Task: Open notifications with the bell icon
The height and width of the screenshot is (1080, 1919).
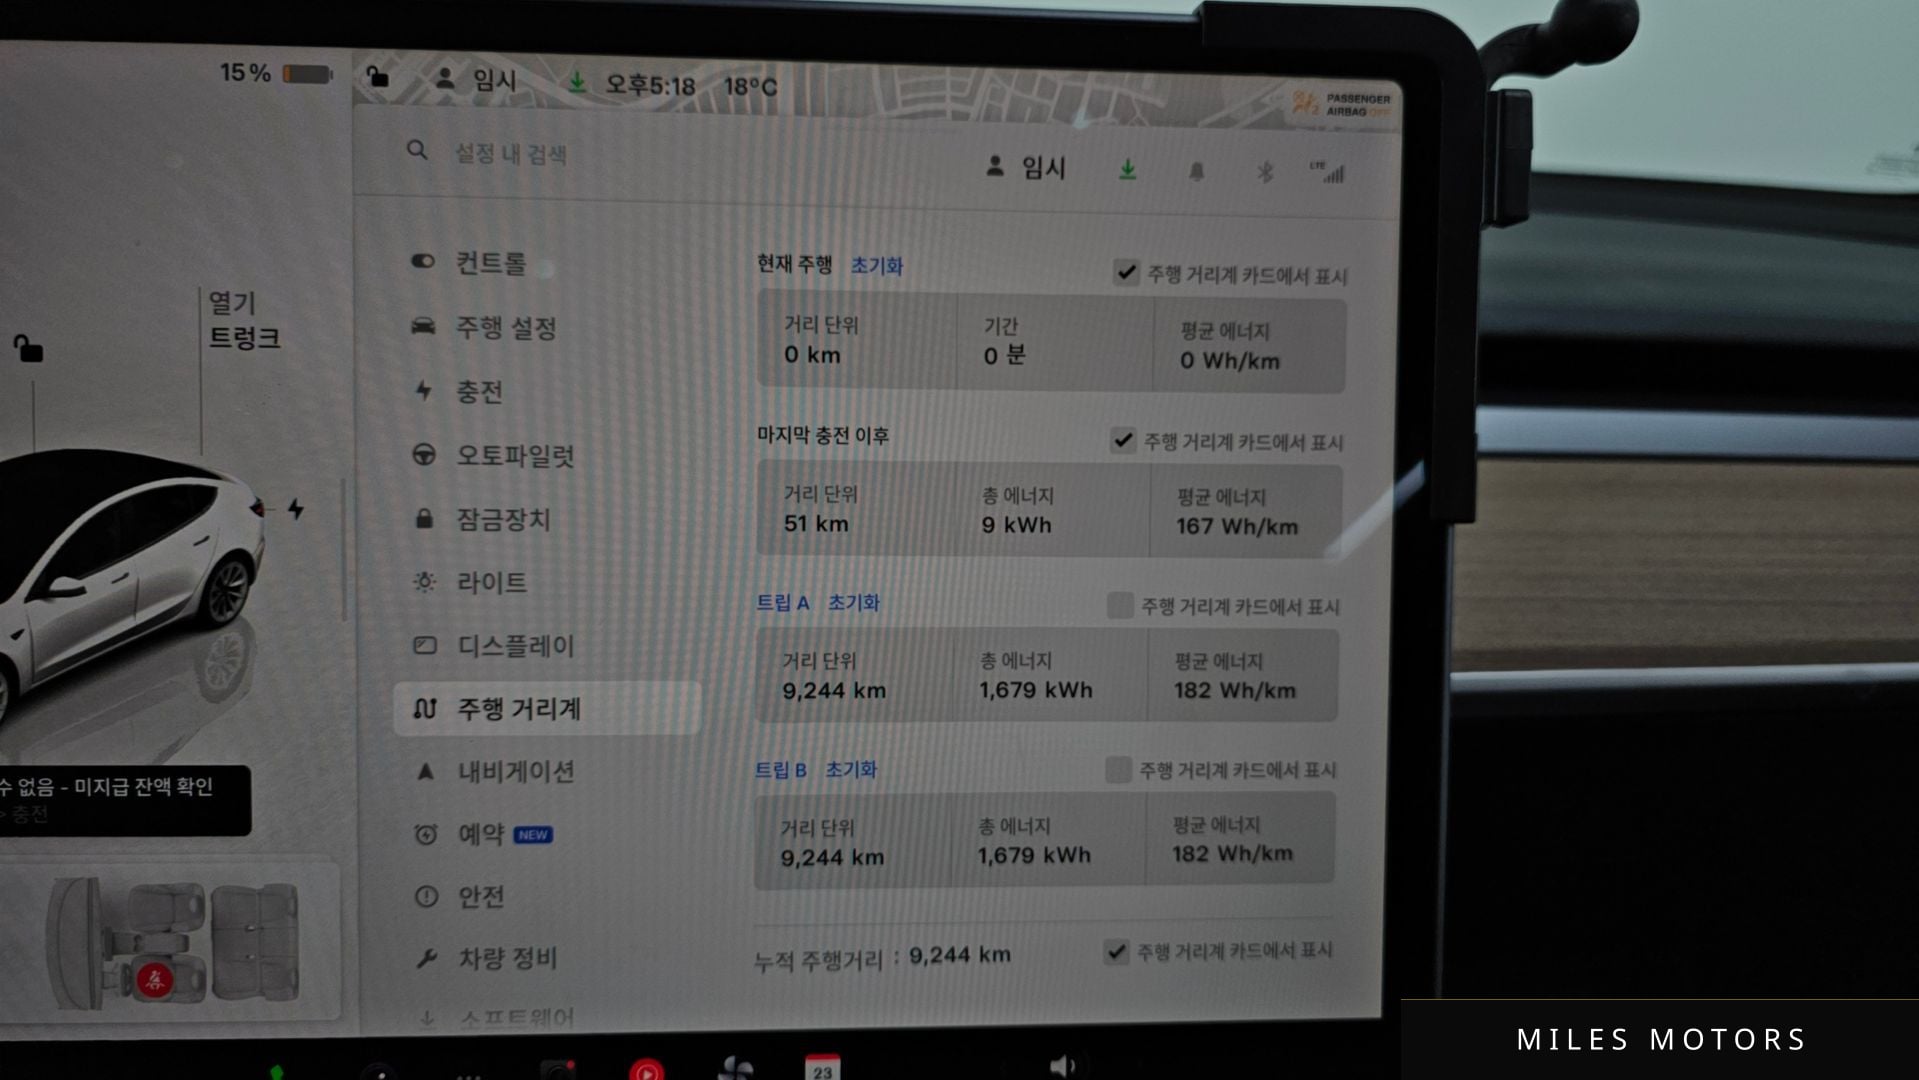Action: pos(1196,172)
